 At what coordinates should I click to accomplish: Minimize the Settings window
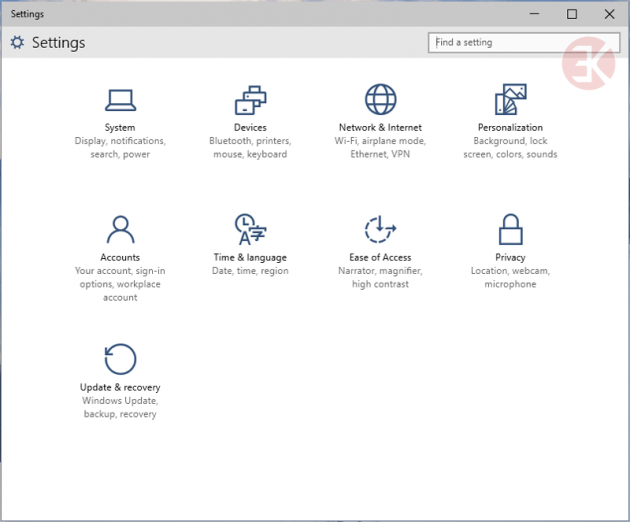pyautogui.click(x=534, y=14)
